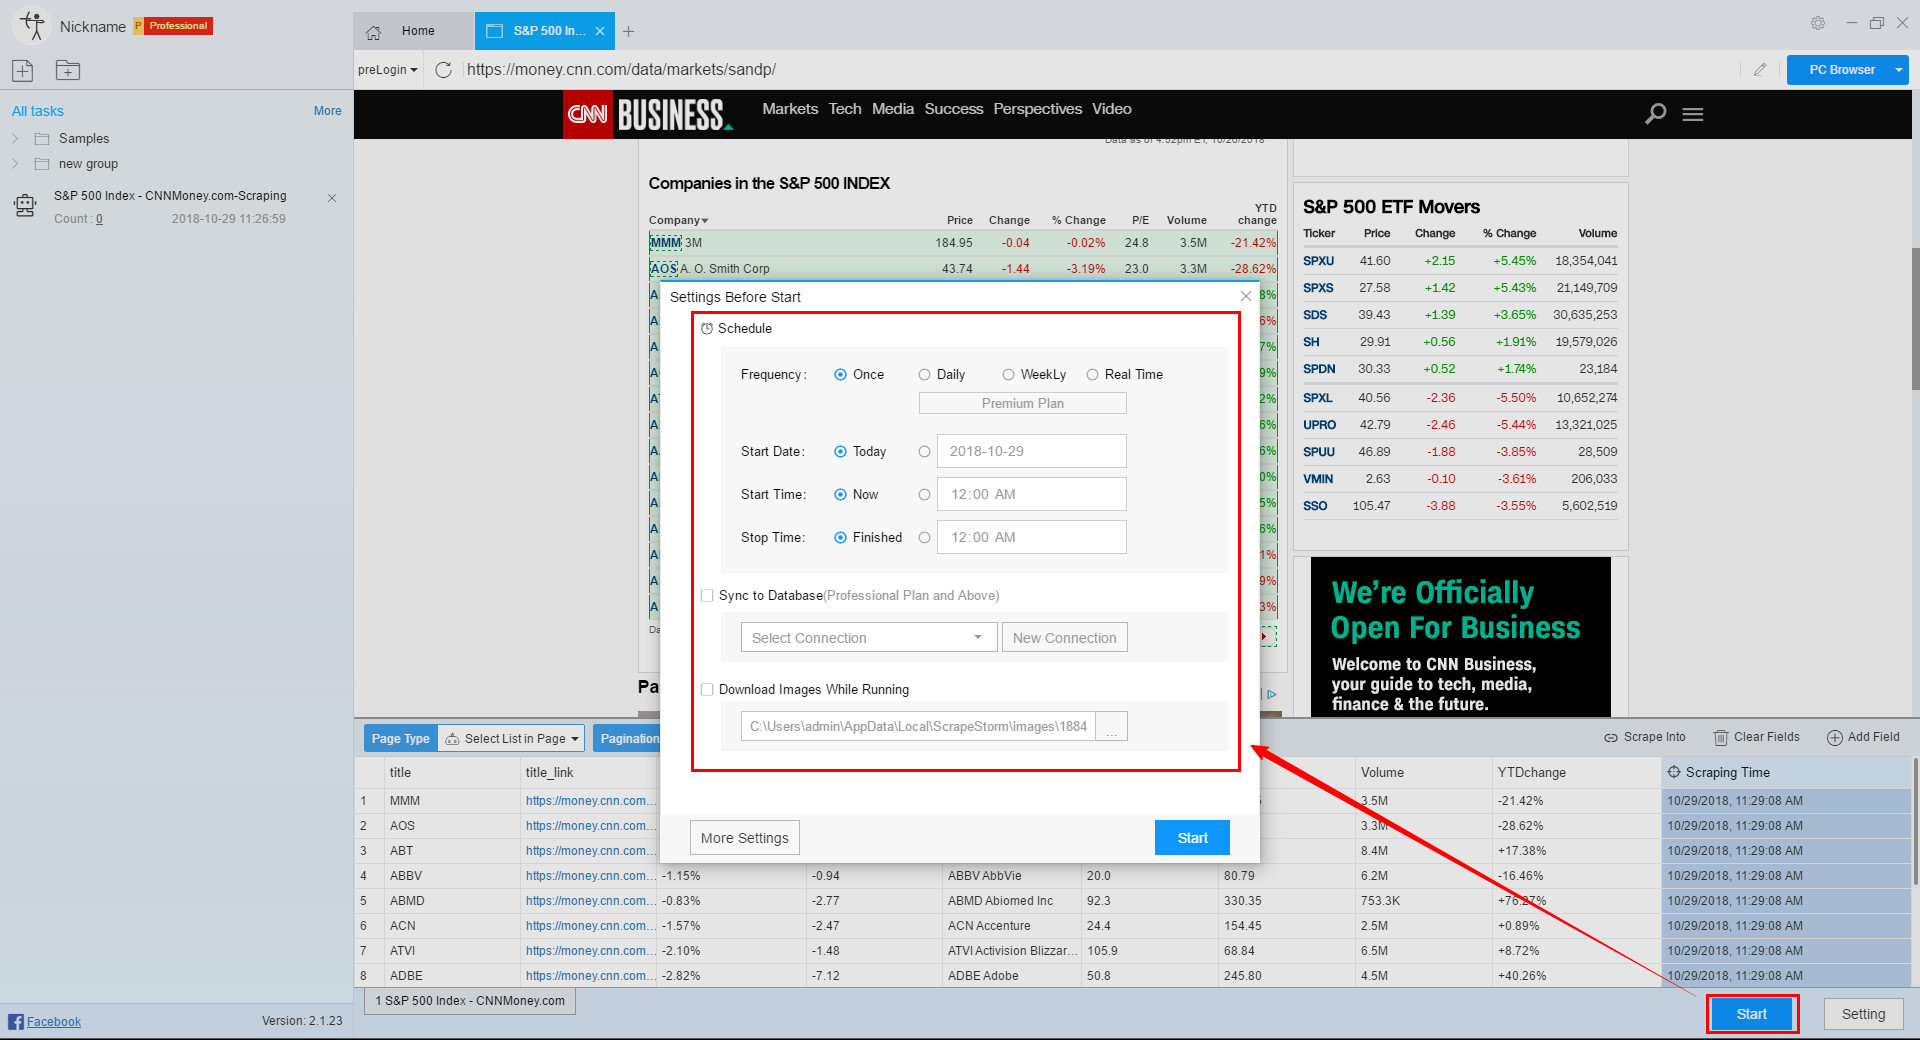Open the More link in All tasks
Viewport: 1920px width, 1040px height.
click(x=328, y=111)
